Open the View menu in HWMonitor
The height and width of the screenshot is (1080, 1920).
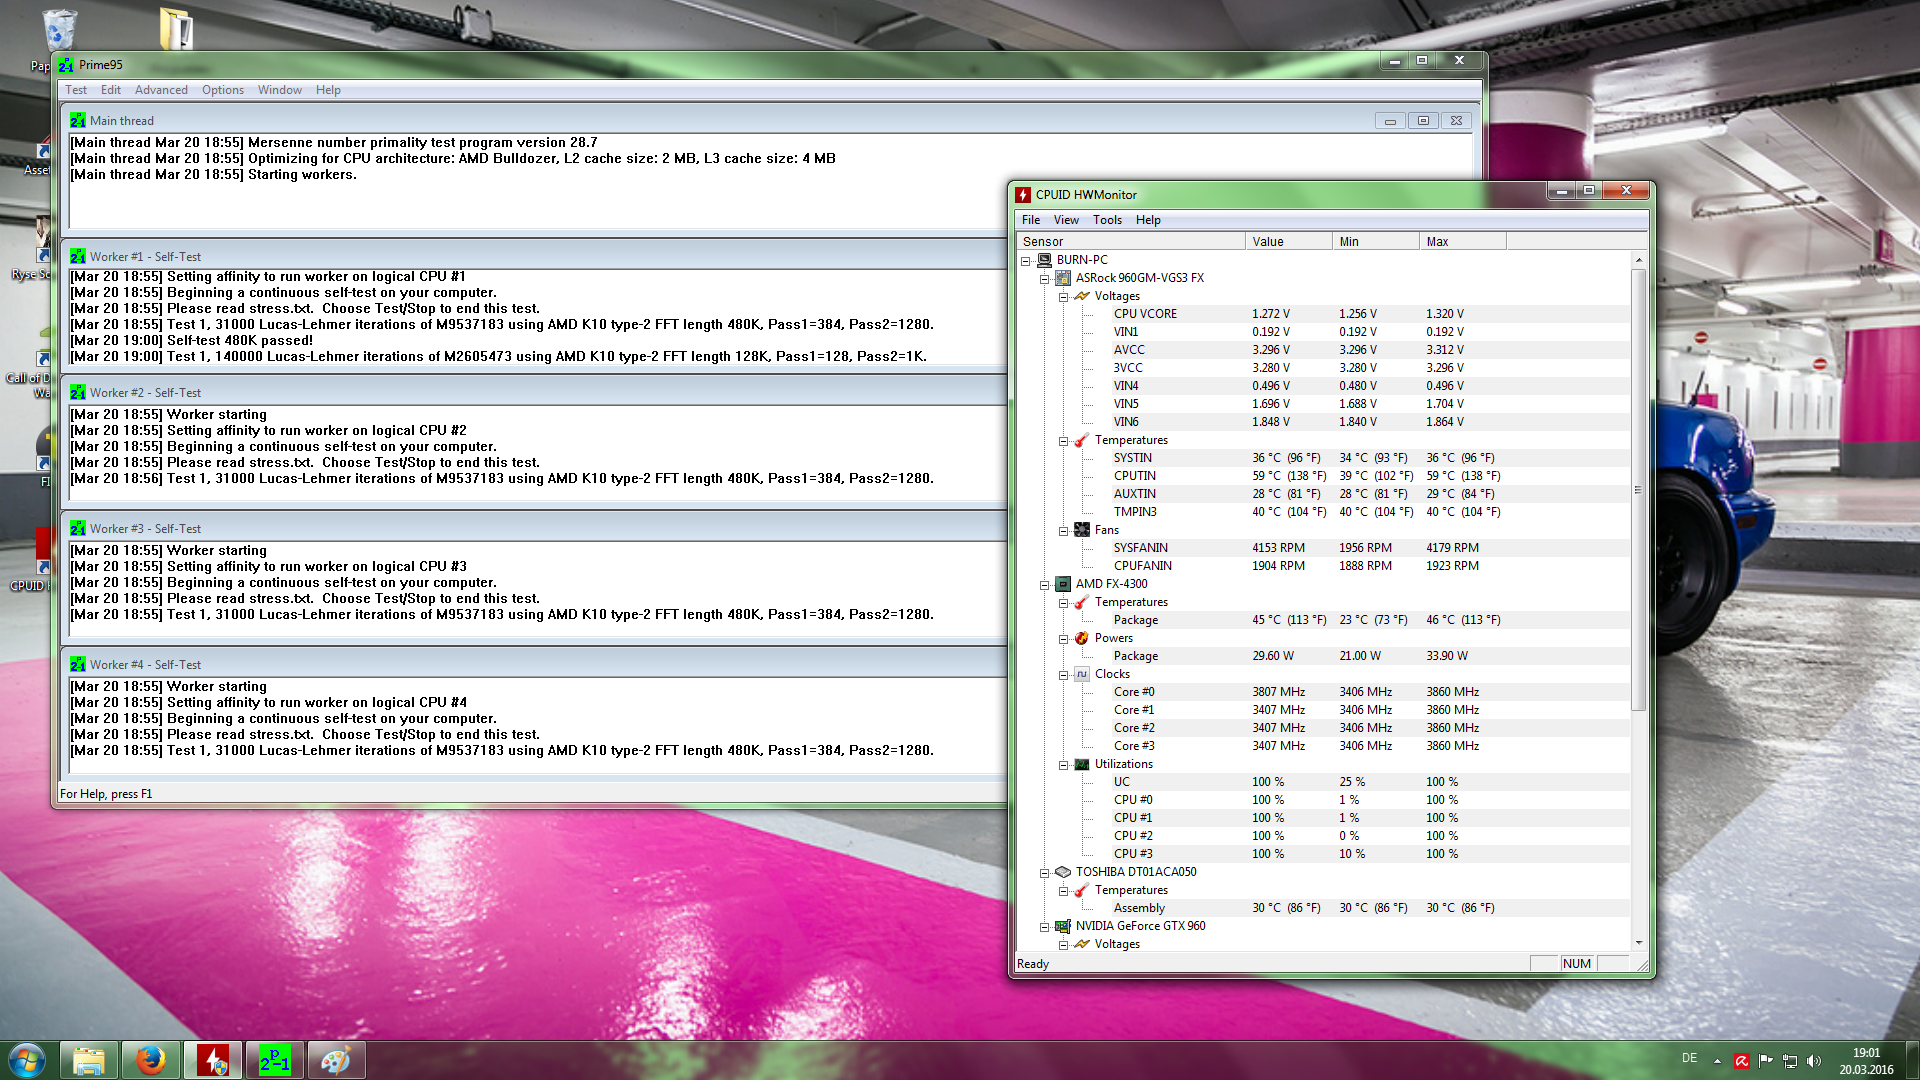[x=1066, y=220]
